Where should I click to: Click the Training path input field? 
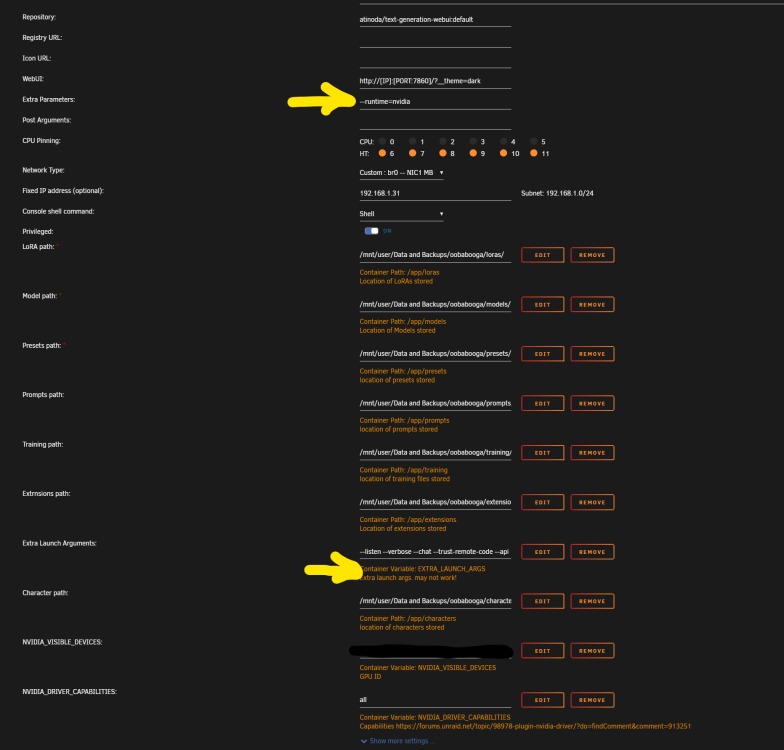pos(435,453)
